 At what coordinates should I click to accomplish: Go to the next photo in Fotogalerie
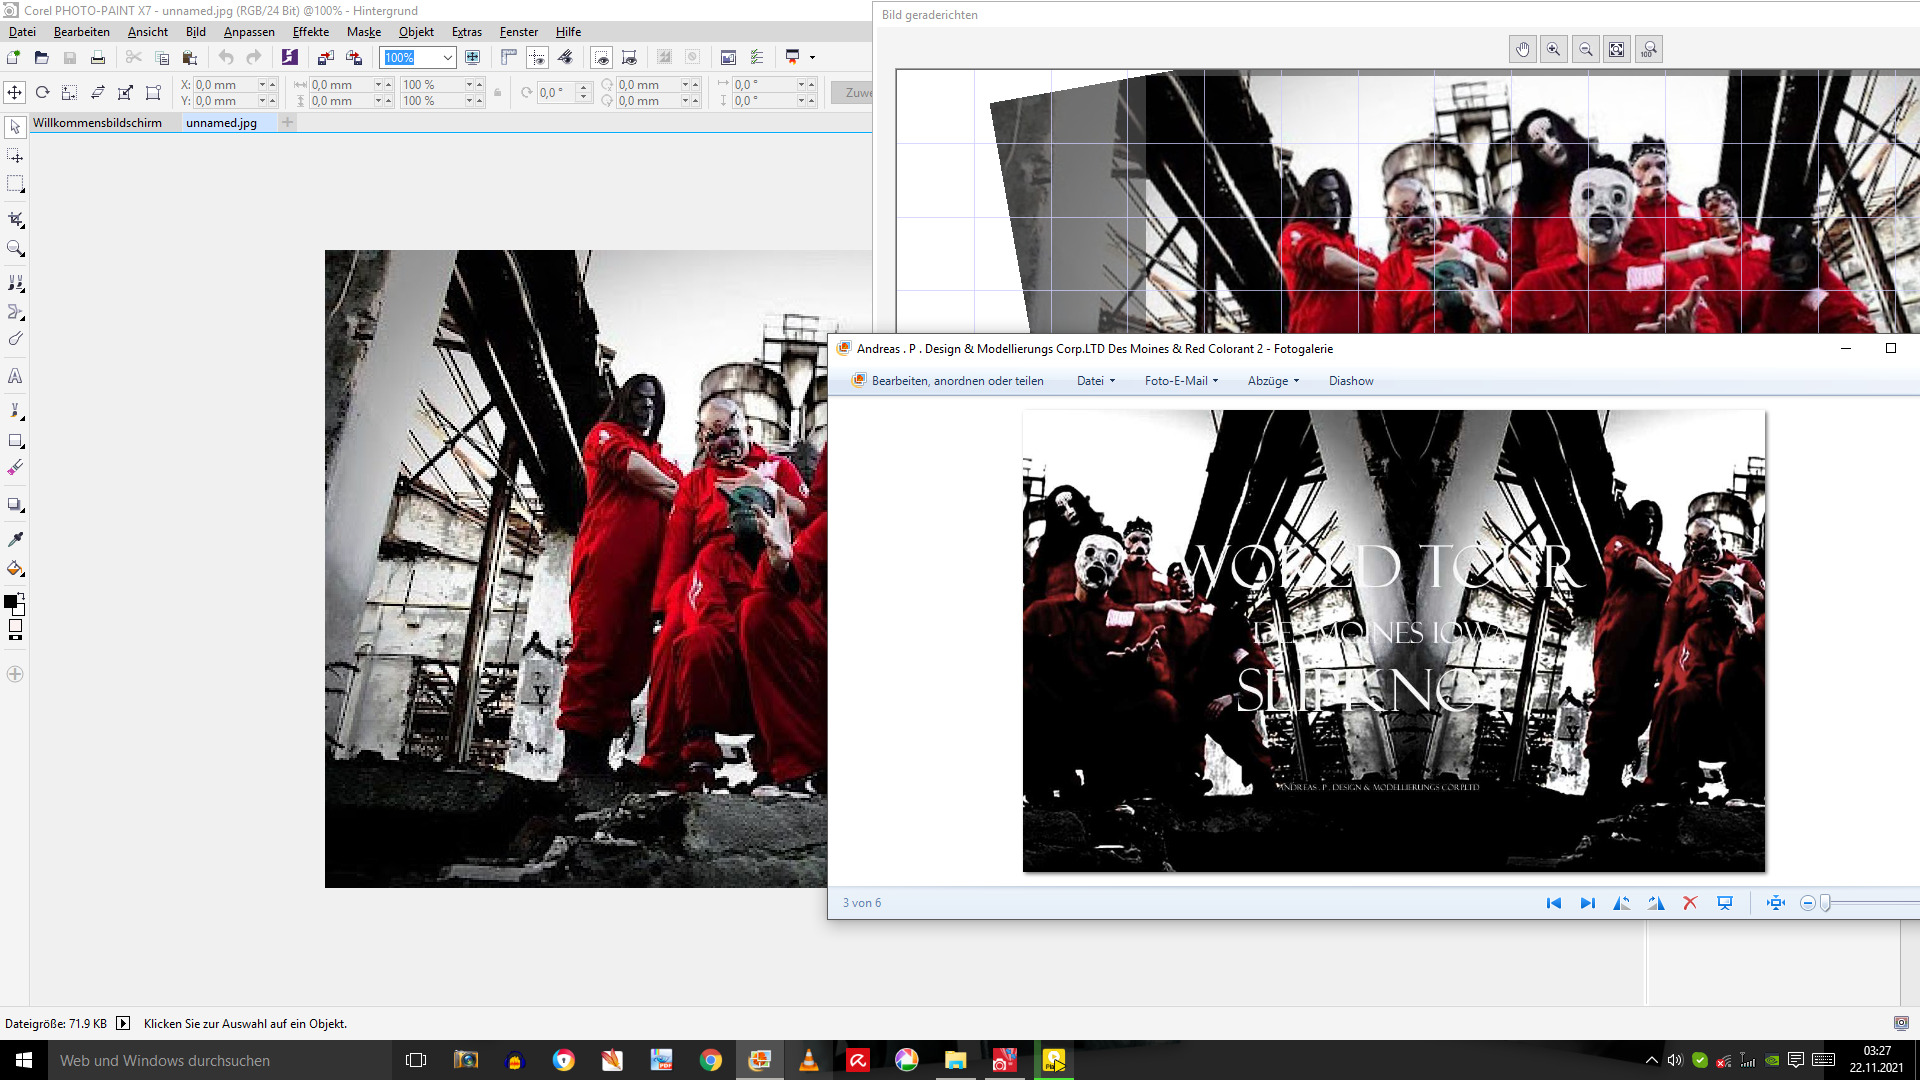pyautogui.click(x=1587, y=903)
